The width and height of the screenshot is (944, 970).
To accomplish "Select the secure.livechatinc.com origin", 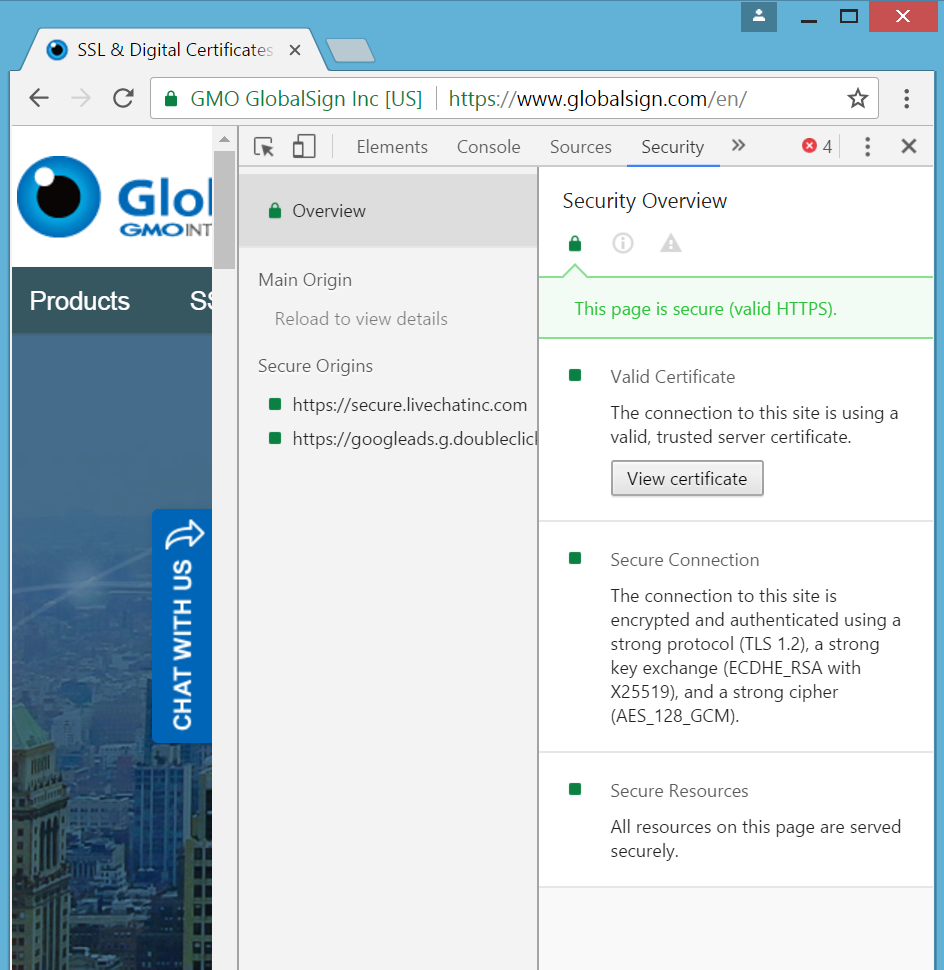I will (409, 405).
